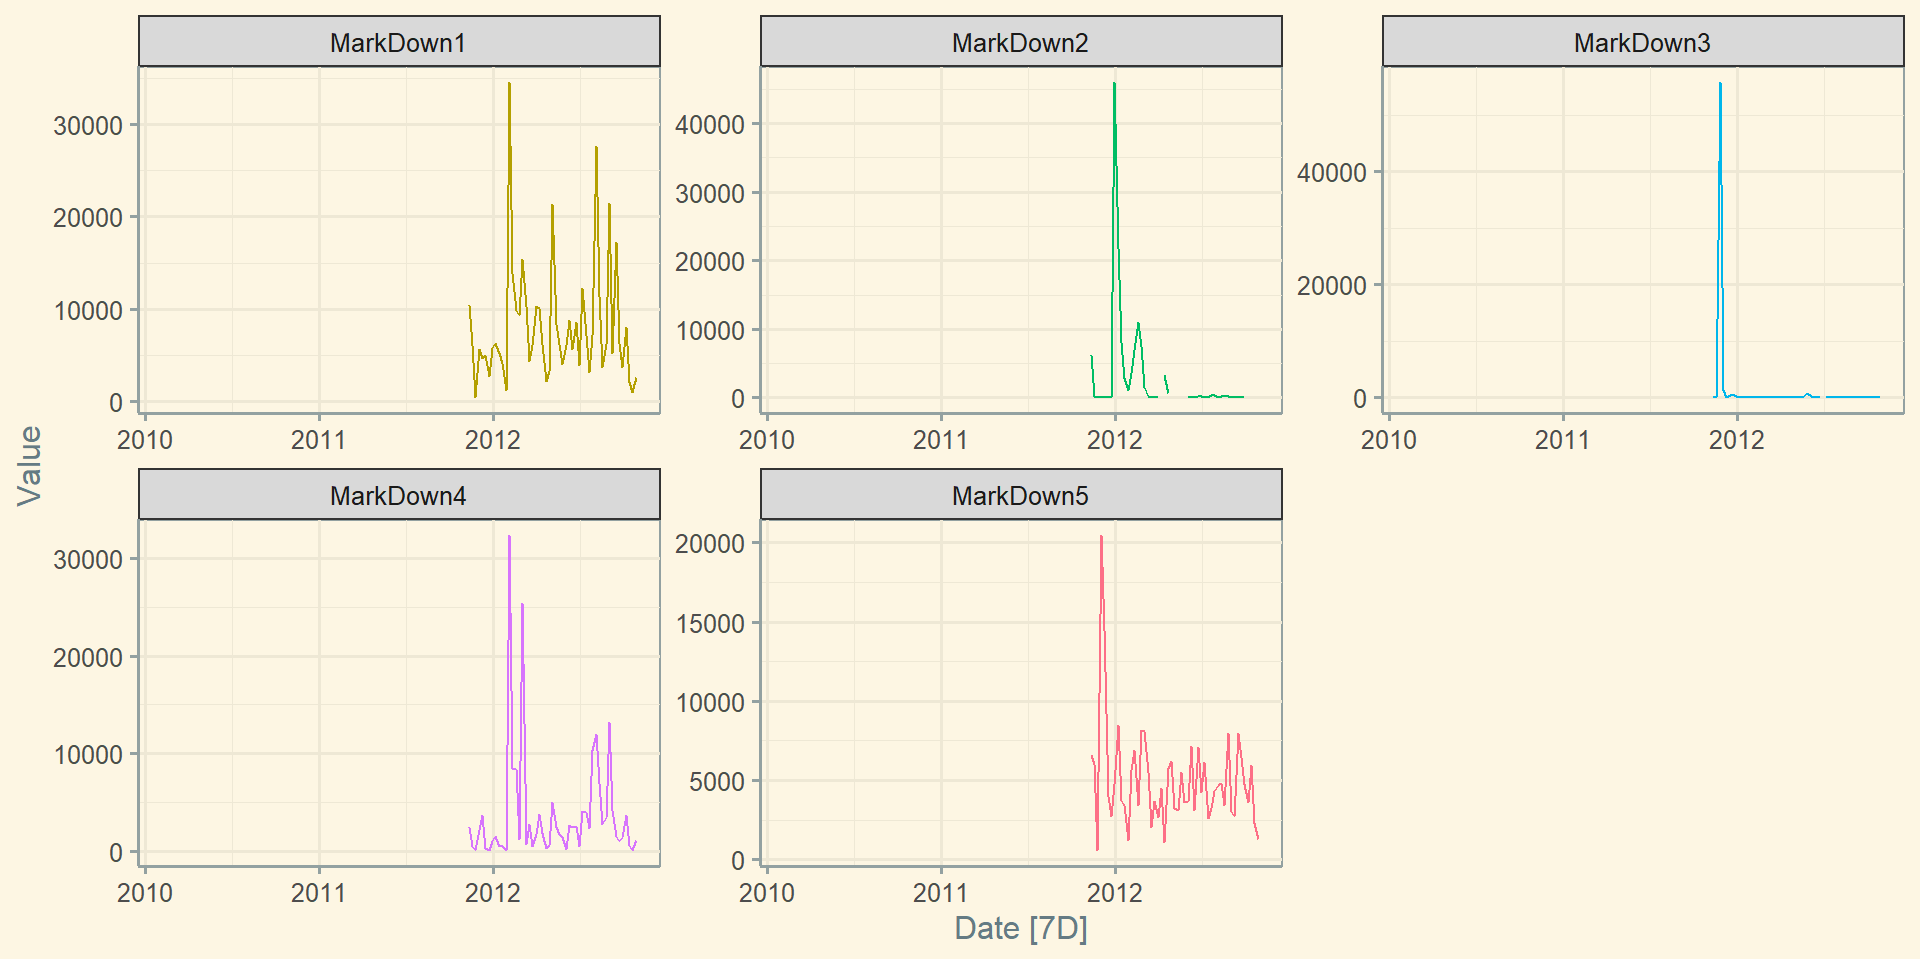Select the 40000 y-axis label in MarkDown2

tap(710, 125)
